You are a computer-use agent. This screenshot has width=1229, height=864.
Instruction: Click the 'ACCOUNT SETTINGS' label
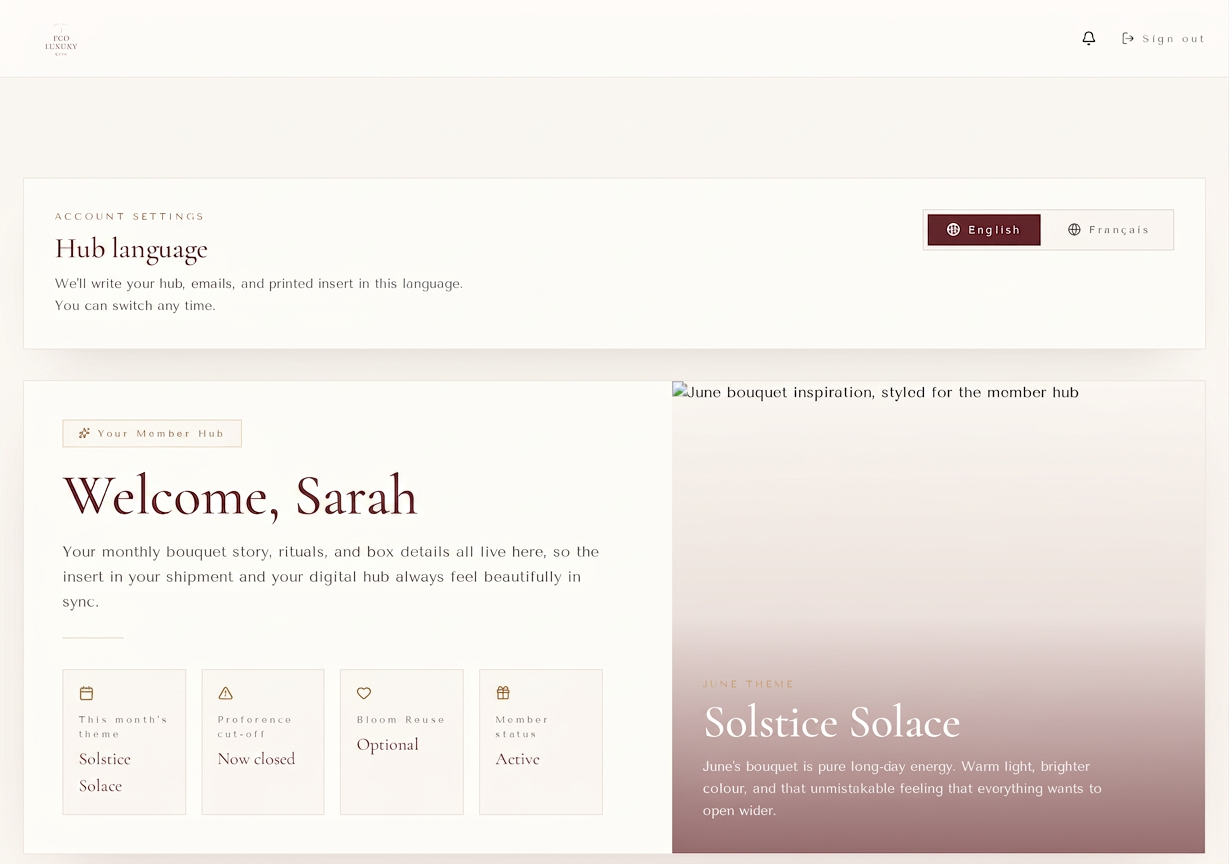pyautogui.click(x=130, y=216)
